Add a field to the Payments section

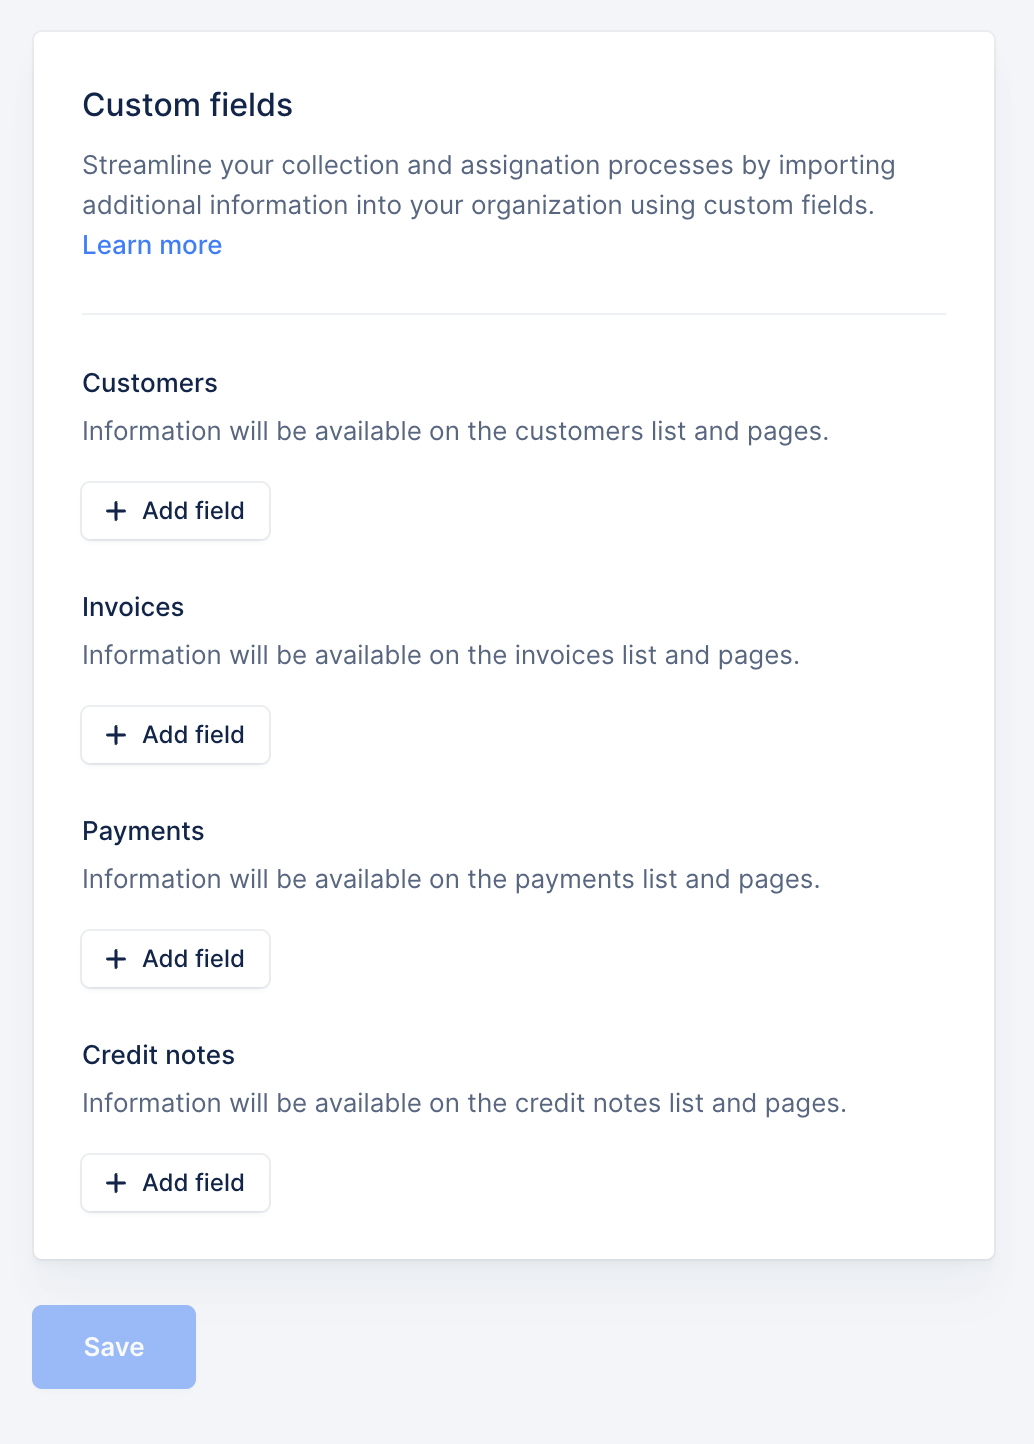click(x=176, y=959)
